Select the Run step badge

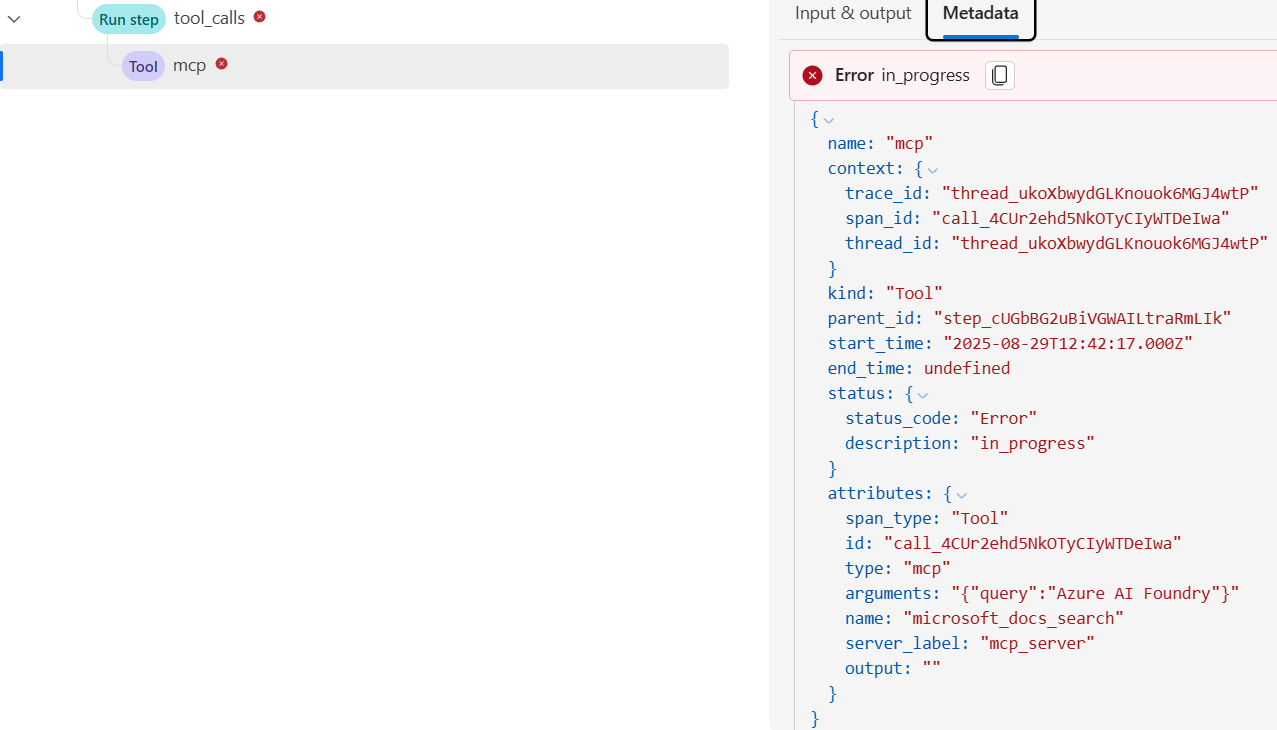tap(129, 19)
